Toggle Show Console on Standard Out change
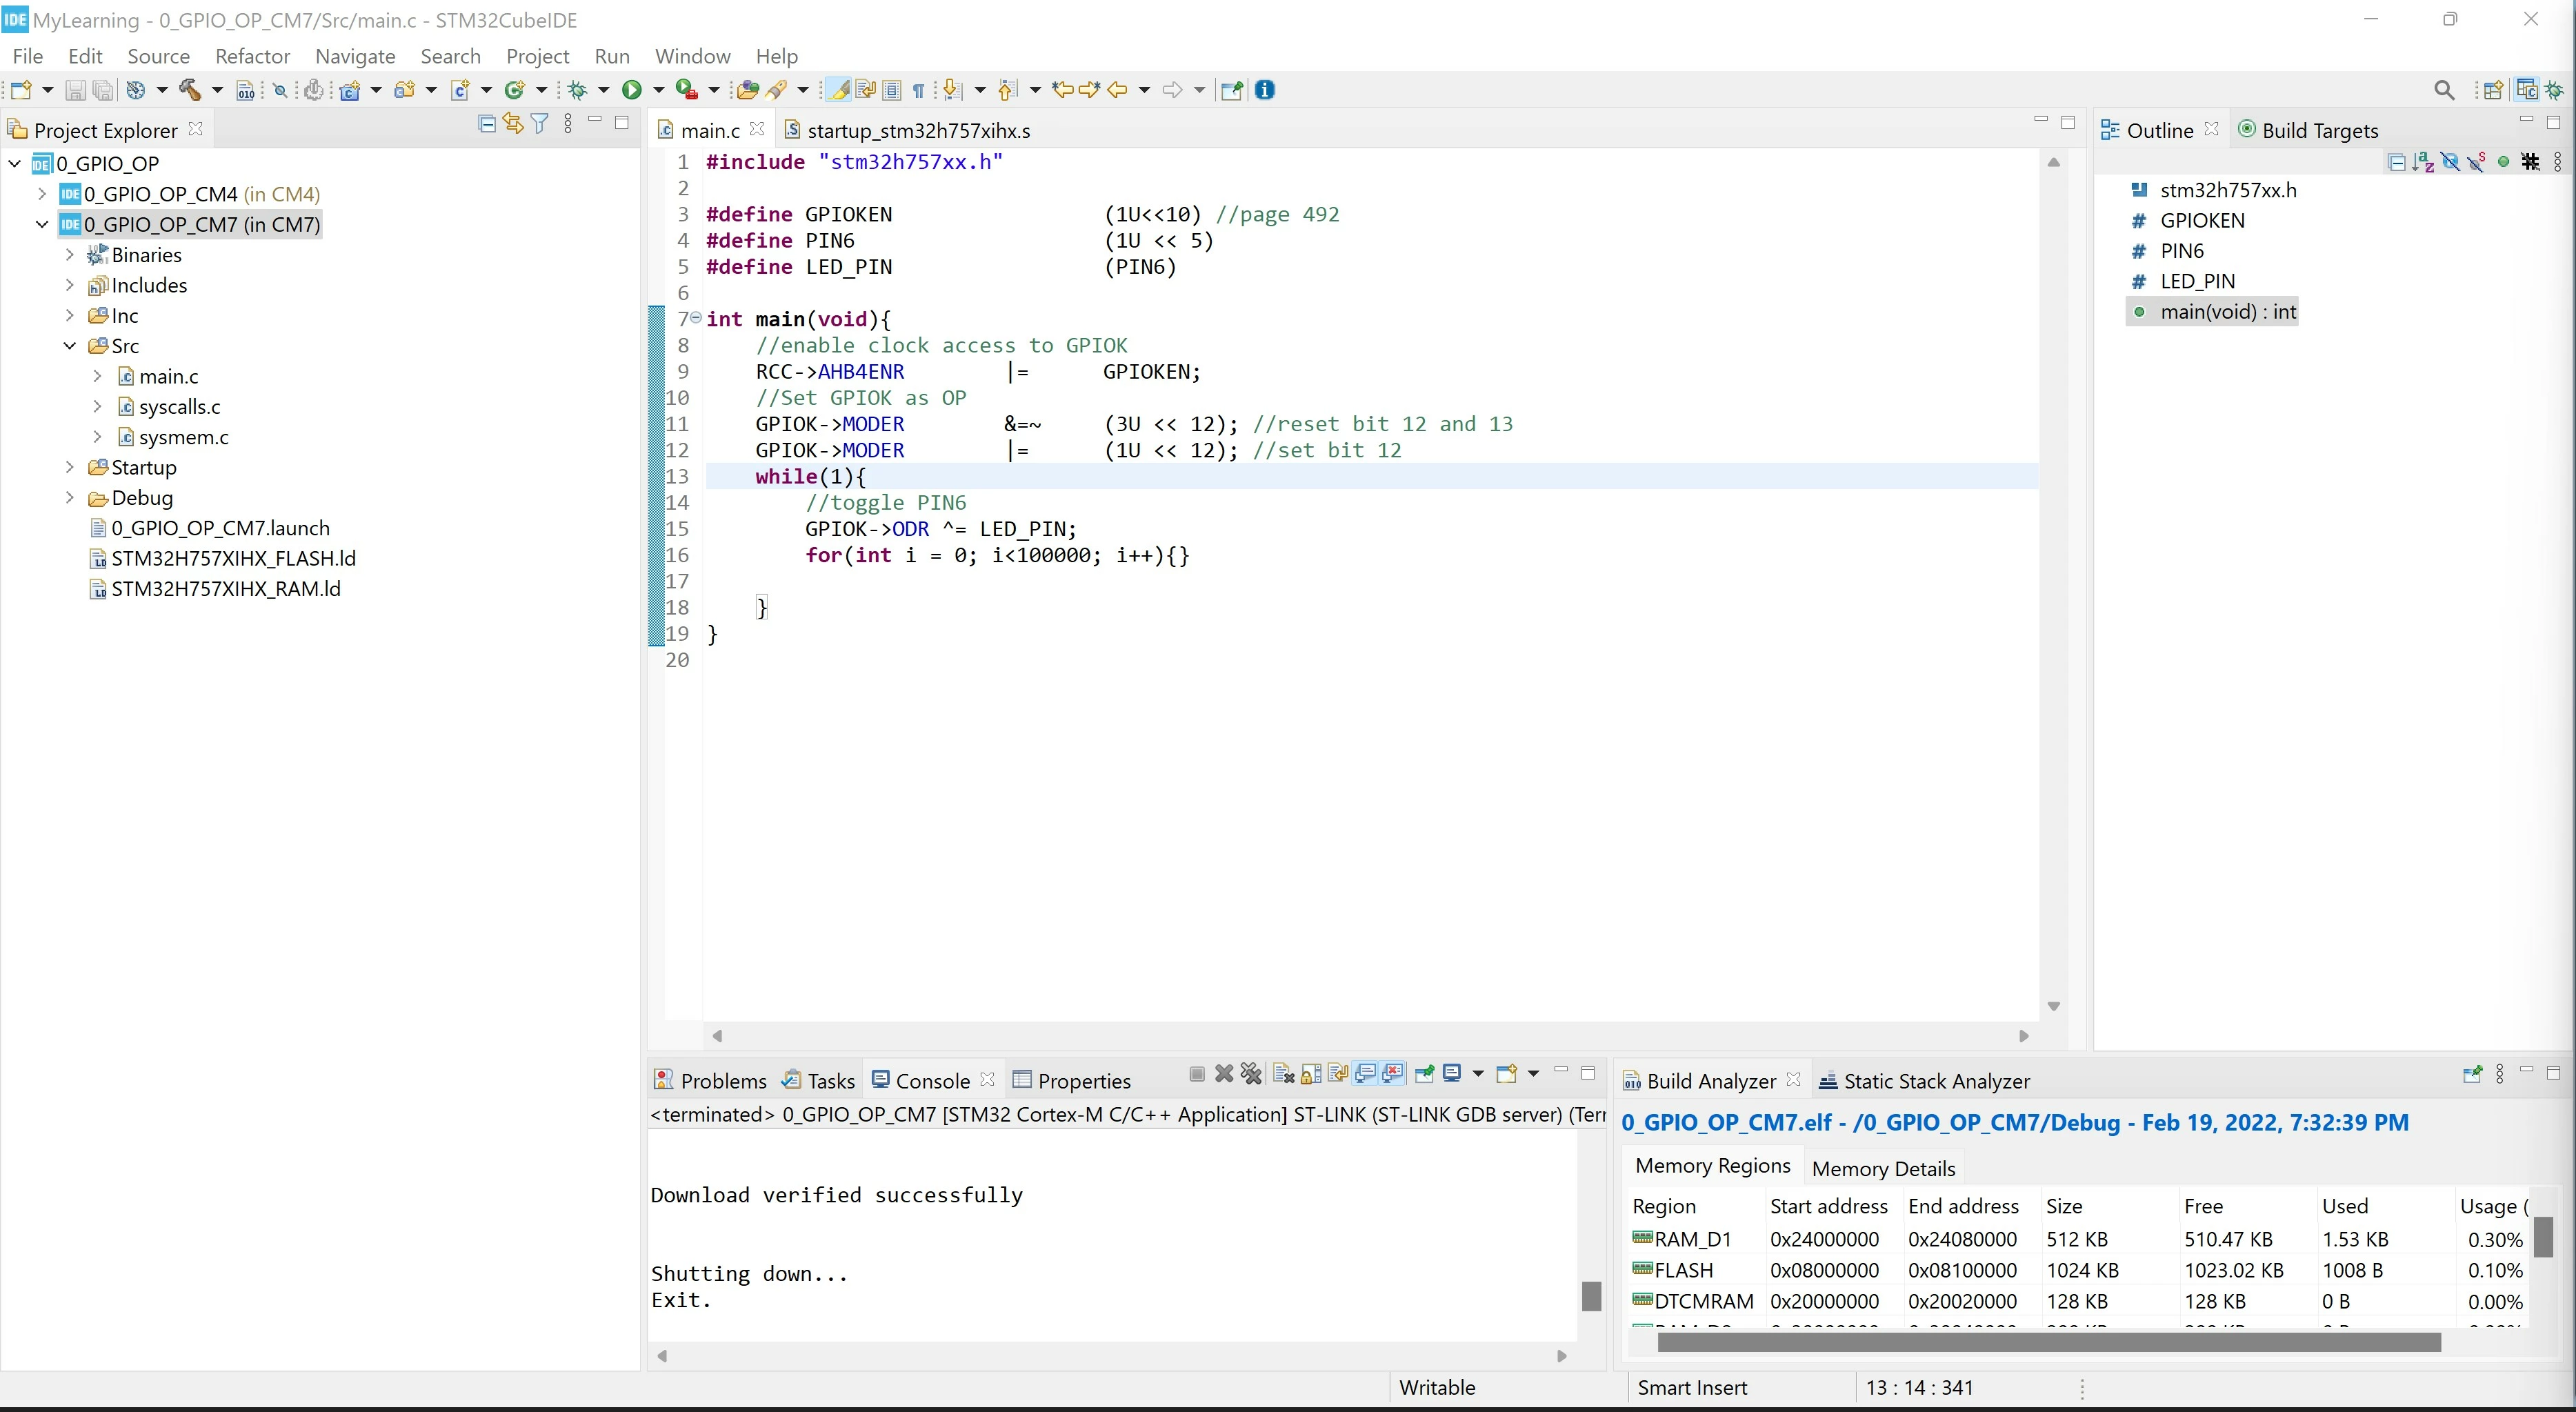This screenshot has height=1412, width=2576. pos(1365,1074)
